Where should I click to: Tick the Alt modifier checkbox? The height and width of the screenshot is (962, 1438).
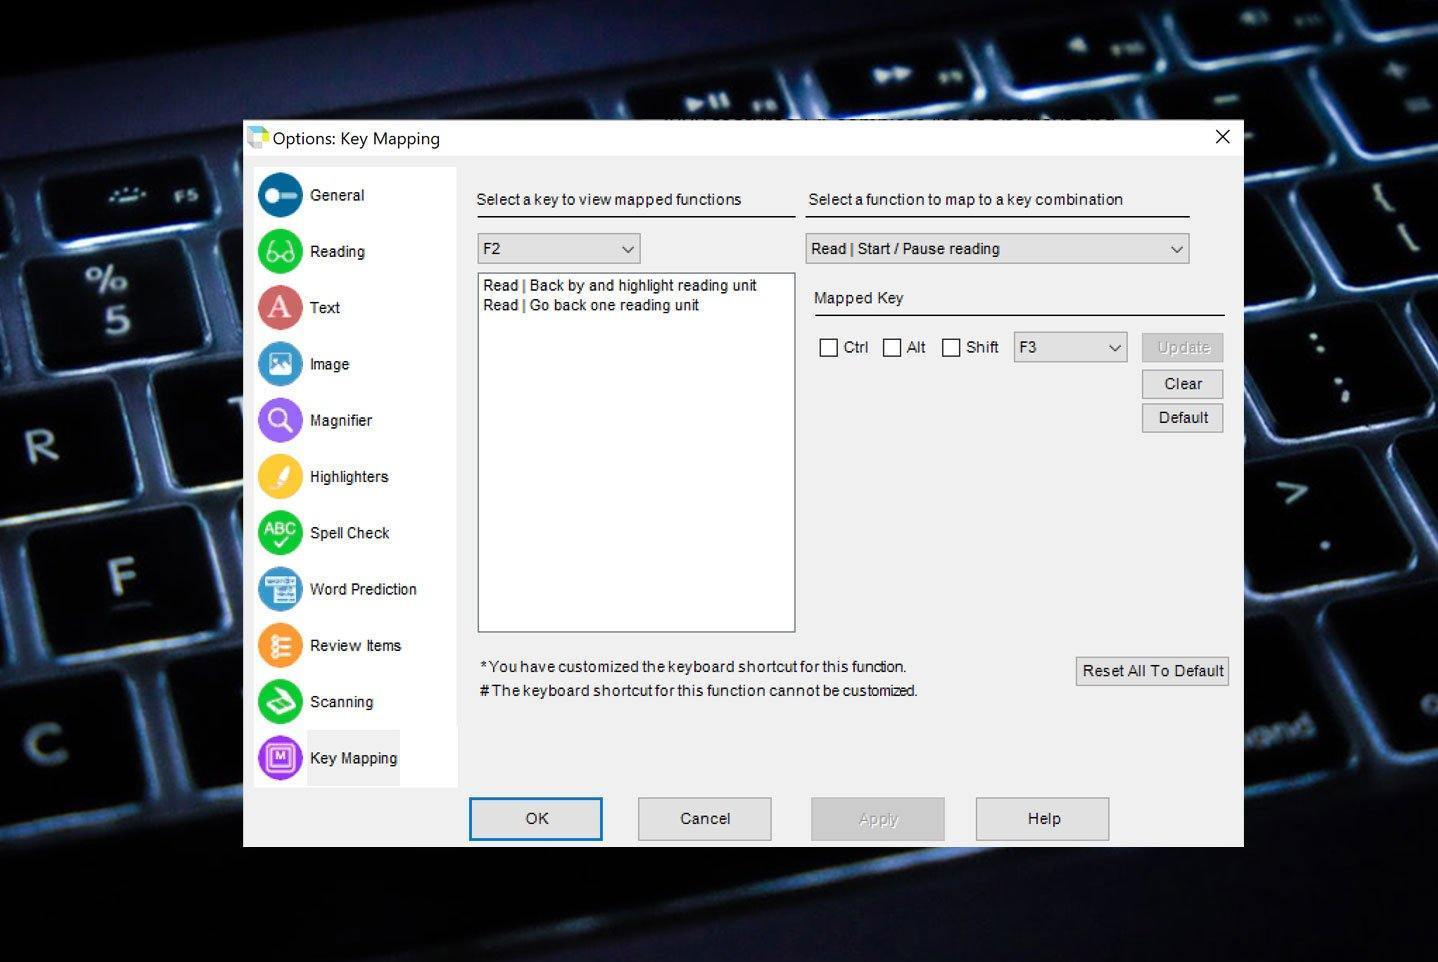coord(892,347)
